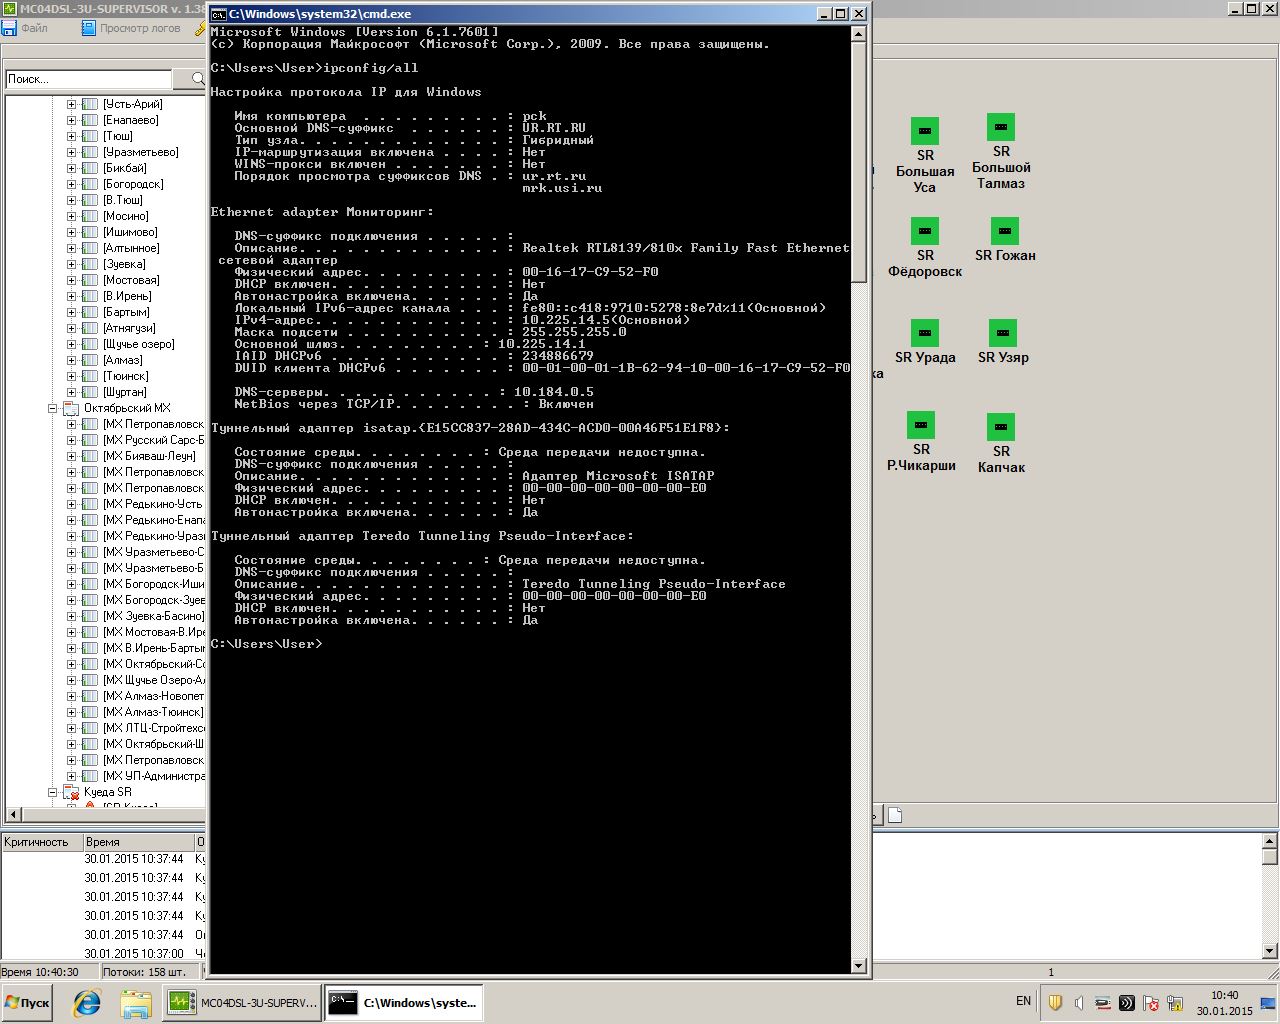Select the [Алтынное] tree item
The width and height of the screenshot is (1280, 1024).
130,248
